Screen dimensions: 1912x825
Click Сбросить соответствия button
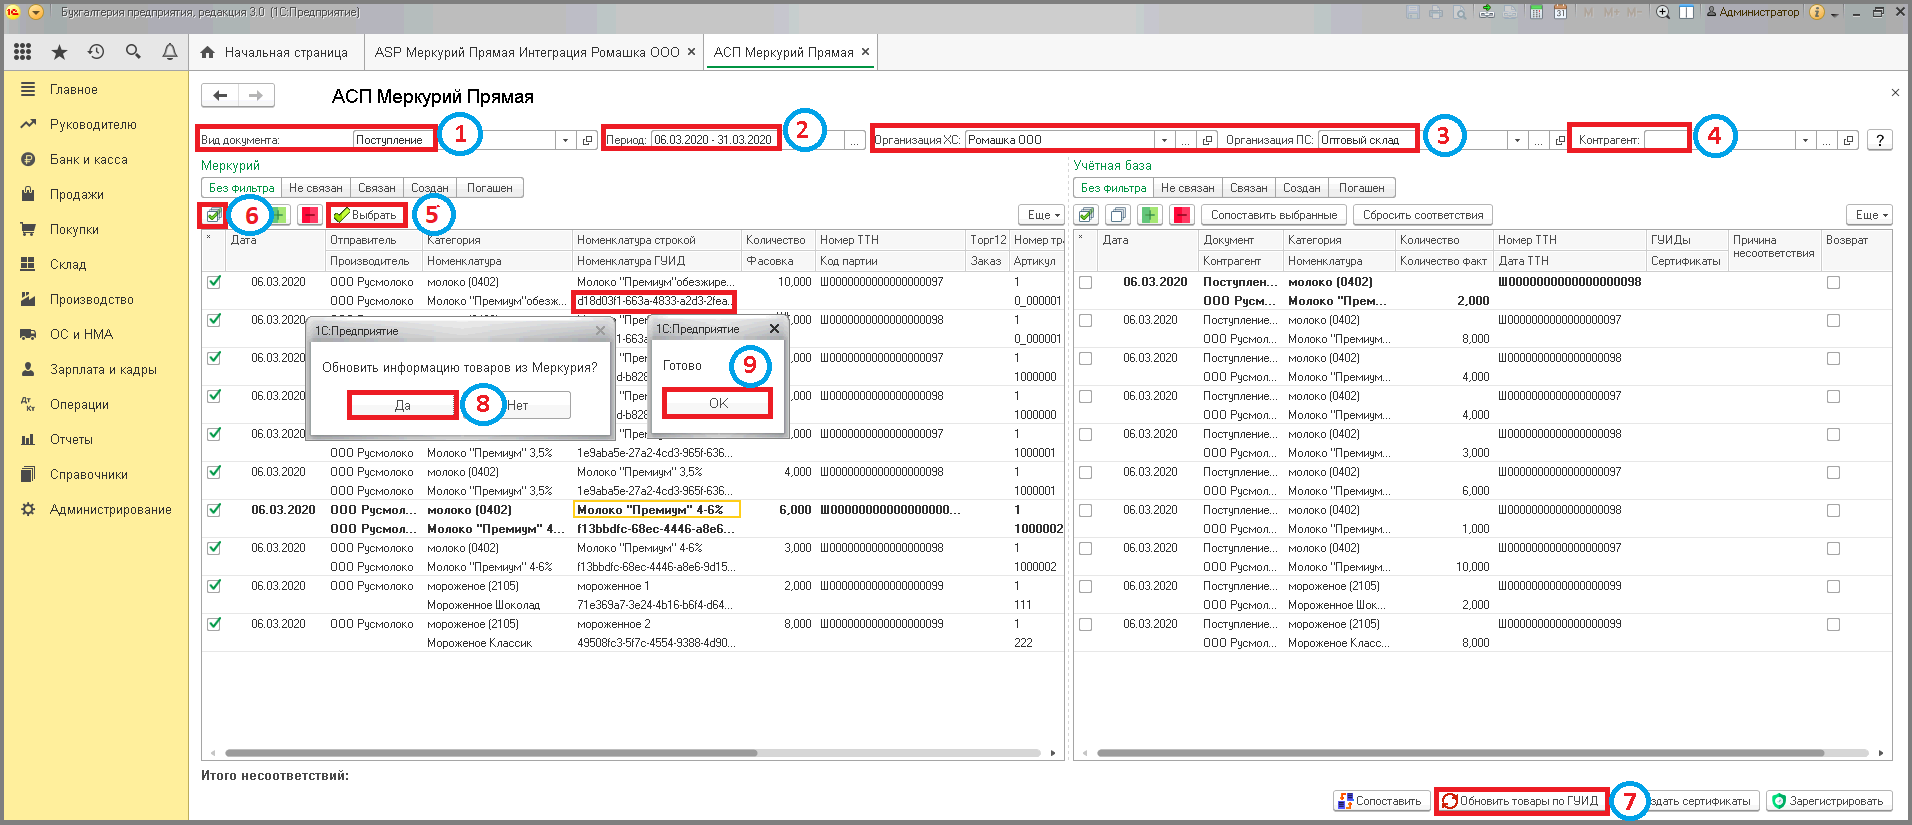coord(1423,215)
